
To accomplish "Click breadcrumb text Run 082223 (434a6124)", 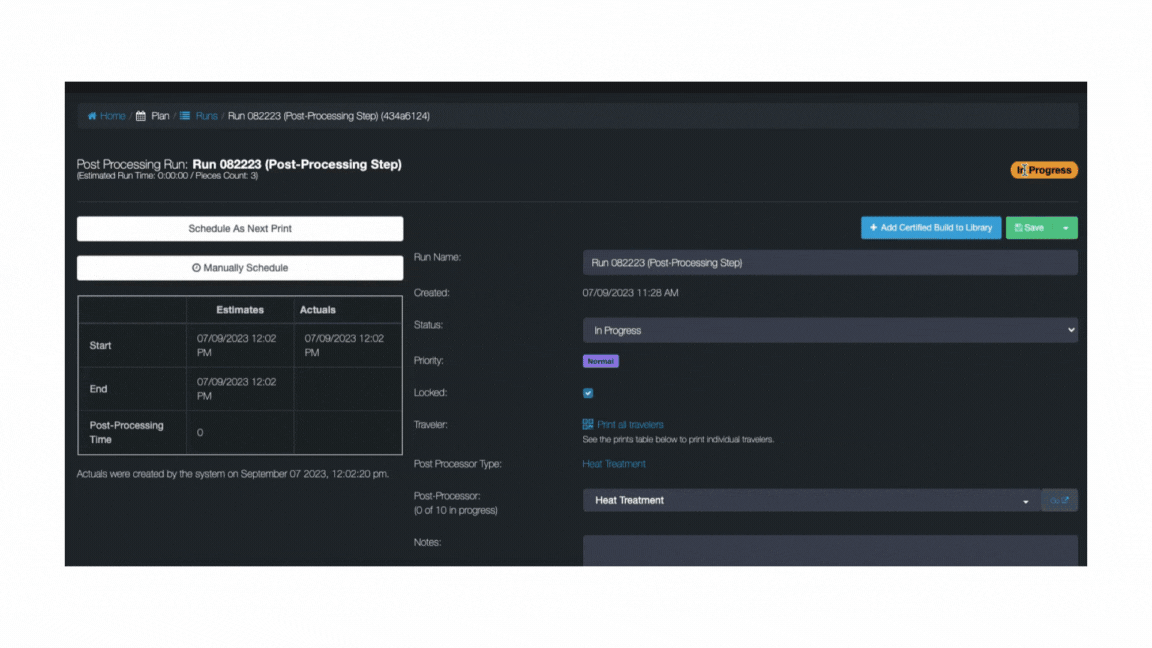I will [x=328, y=116].
